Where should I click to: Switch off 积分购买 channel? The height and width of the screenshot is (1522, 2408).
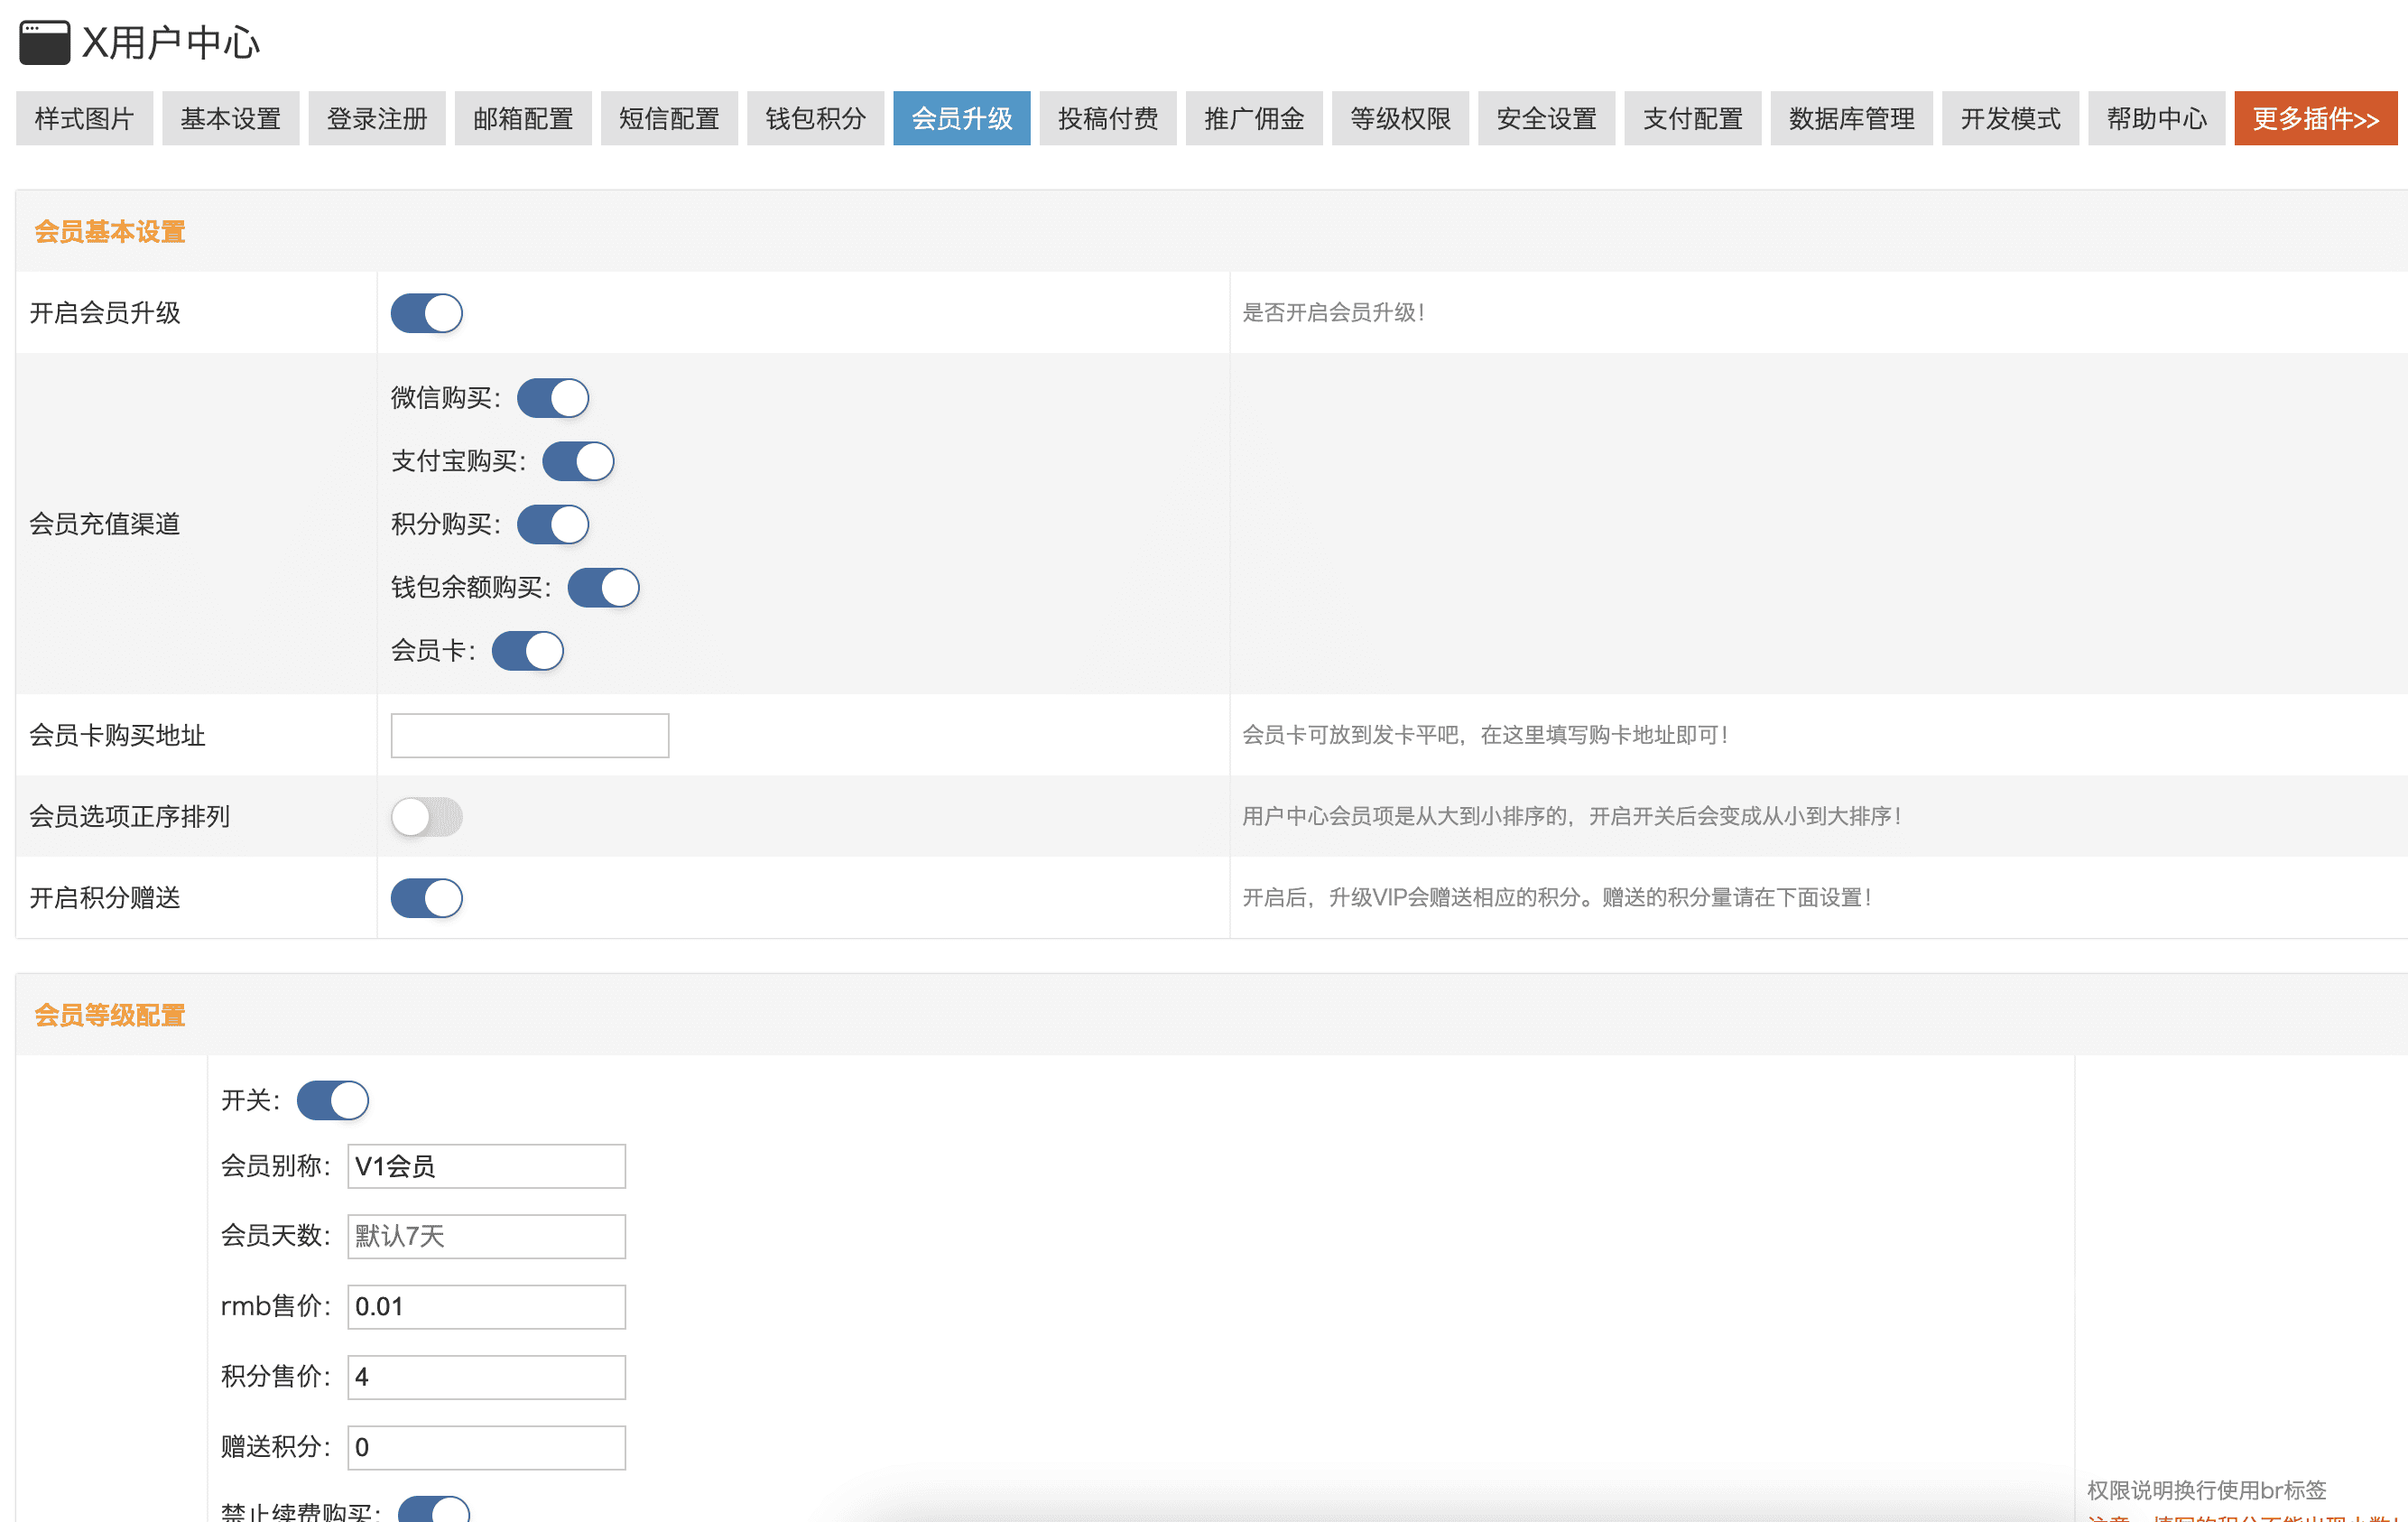click(x=552, y=524)
